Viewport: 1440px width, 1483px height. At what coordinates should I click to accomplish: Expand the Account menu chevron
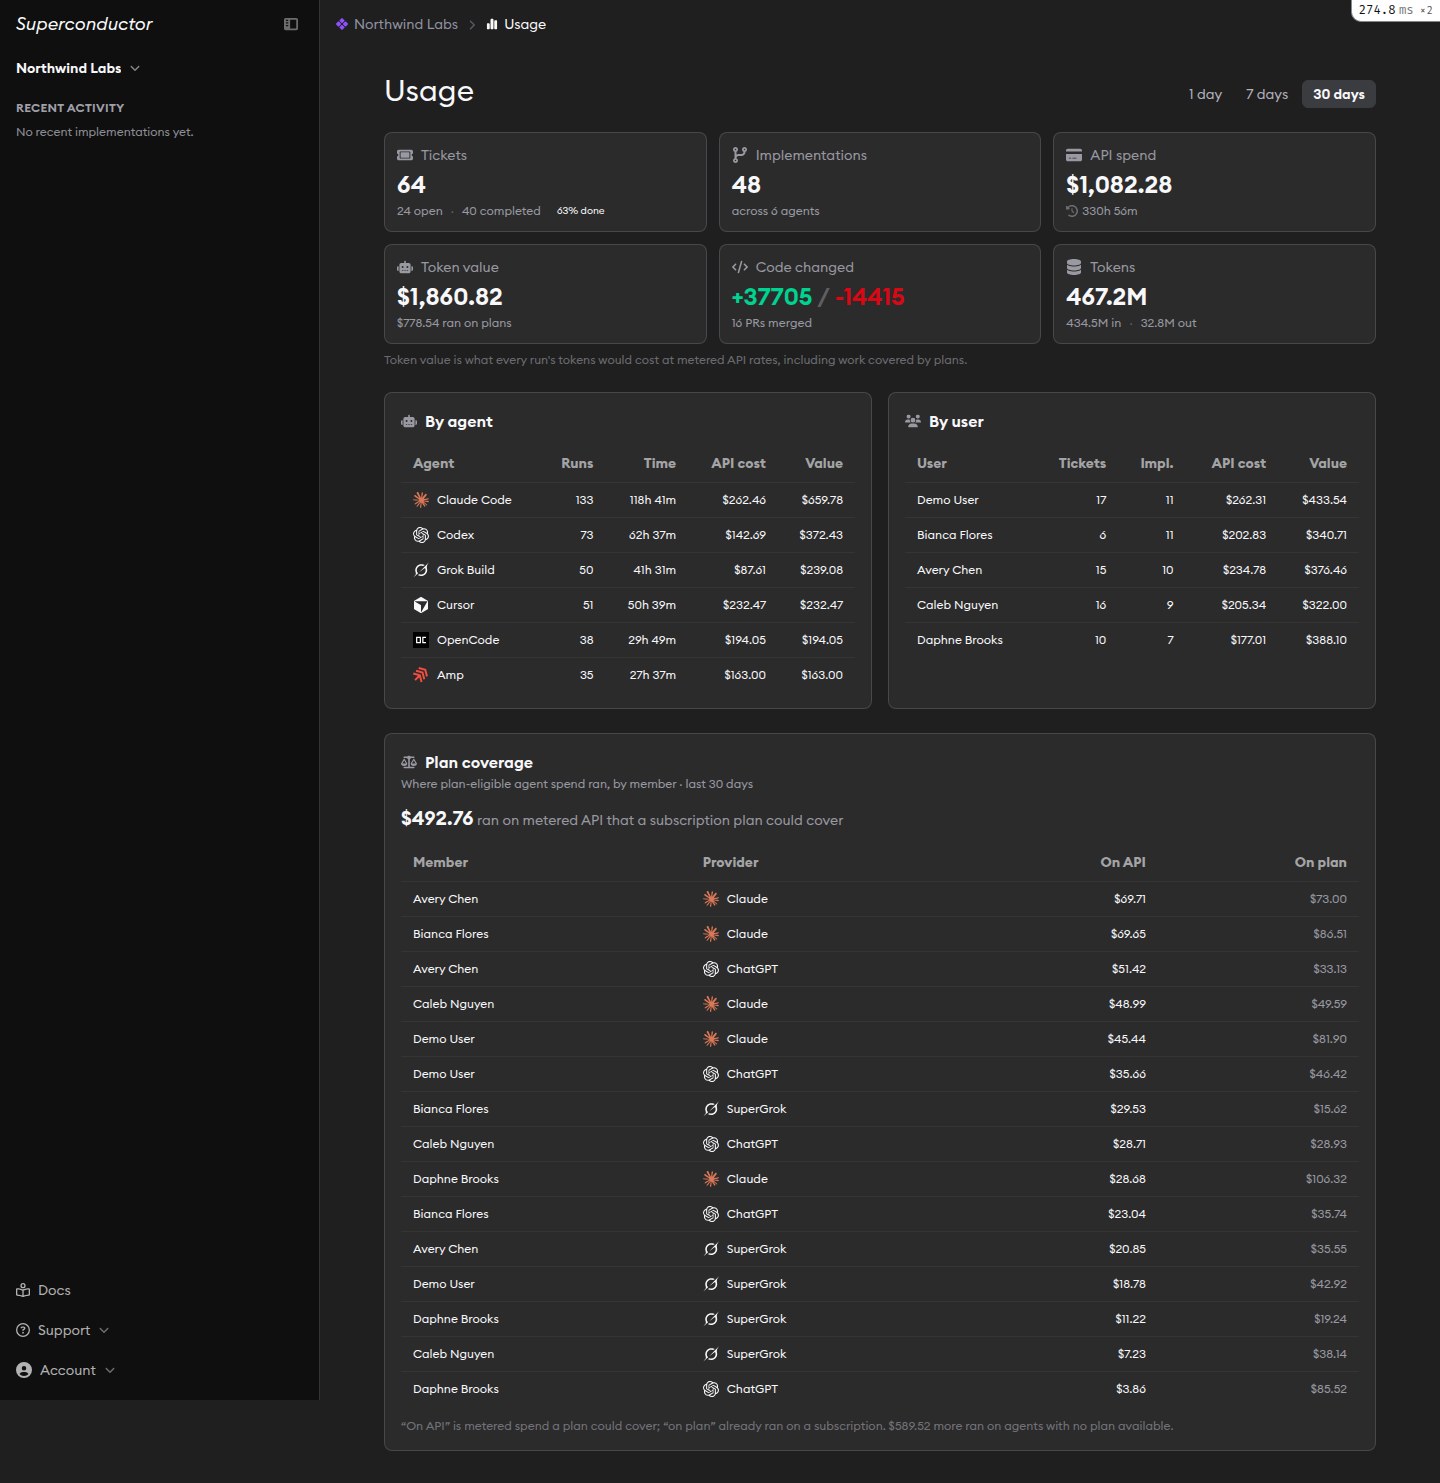(110, 1370)
